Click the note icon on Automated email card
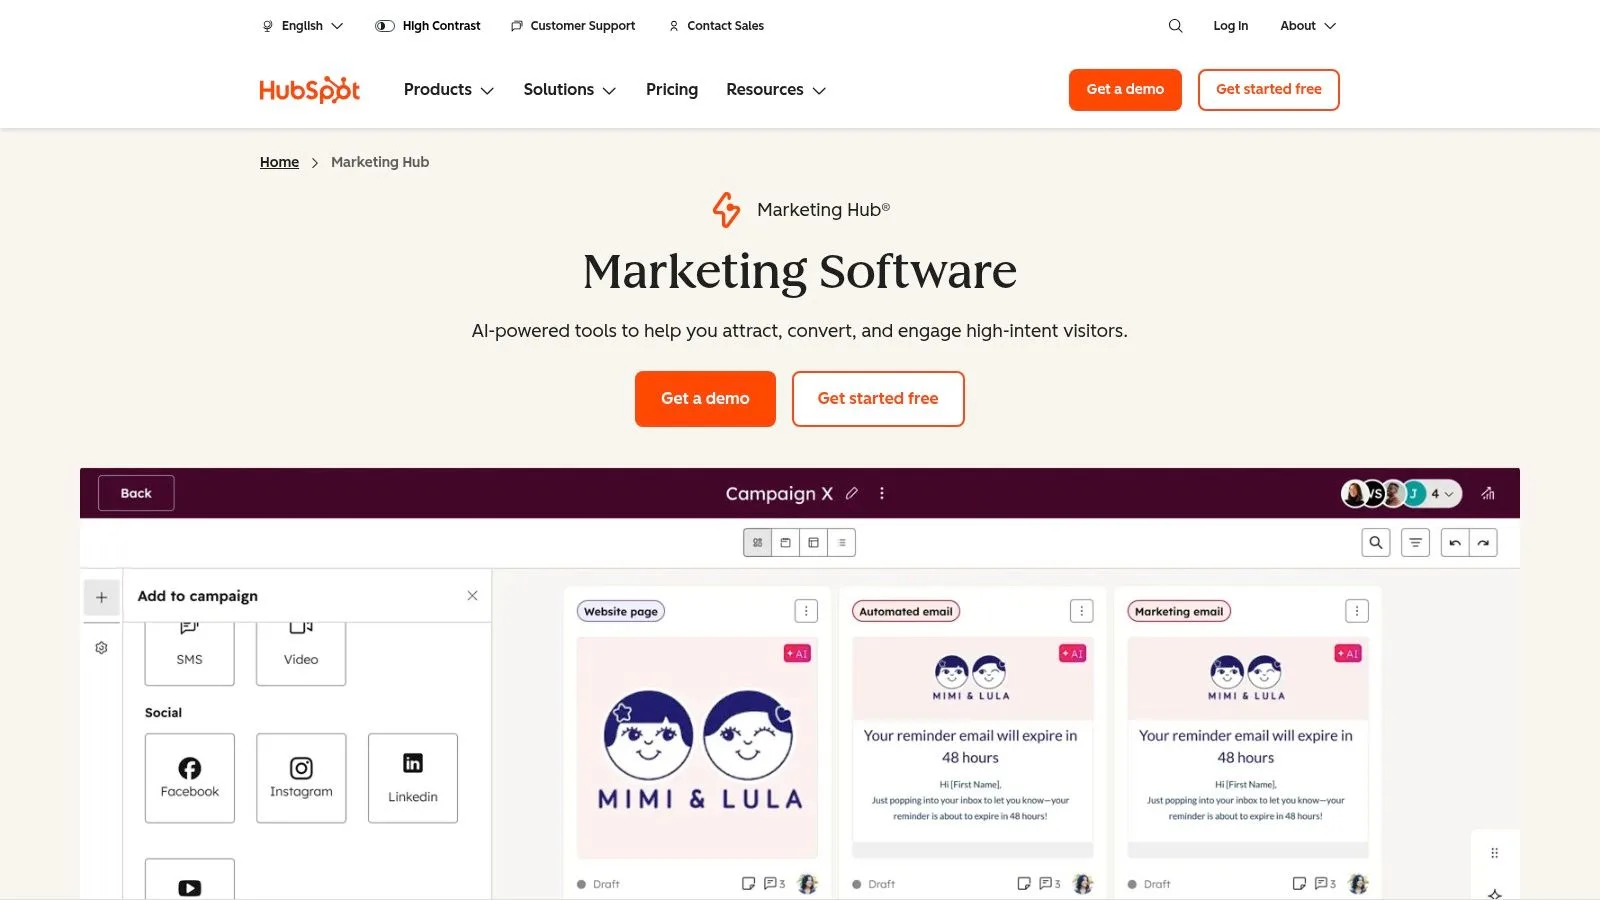Screen dimensions: 1600x900 pos(1023,884)
